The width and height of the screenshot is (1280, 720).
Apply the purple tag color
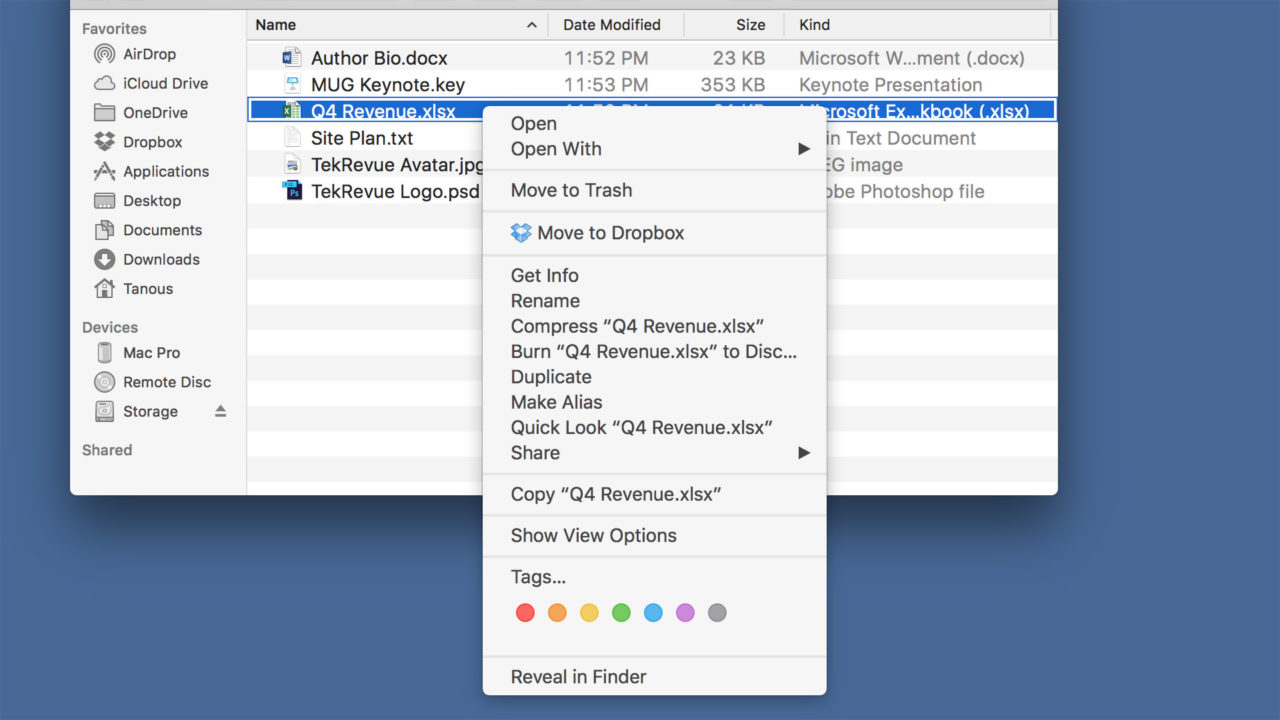[x=685, y=613]
